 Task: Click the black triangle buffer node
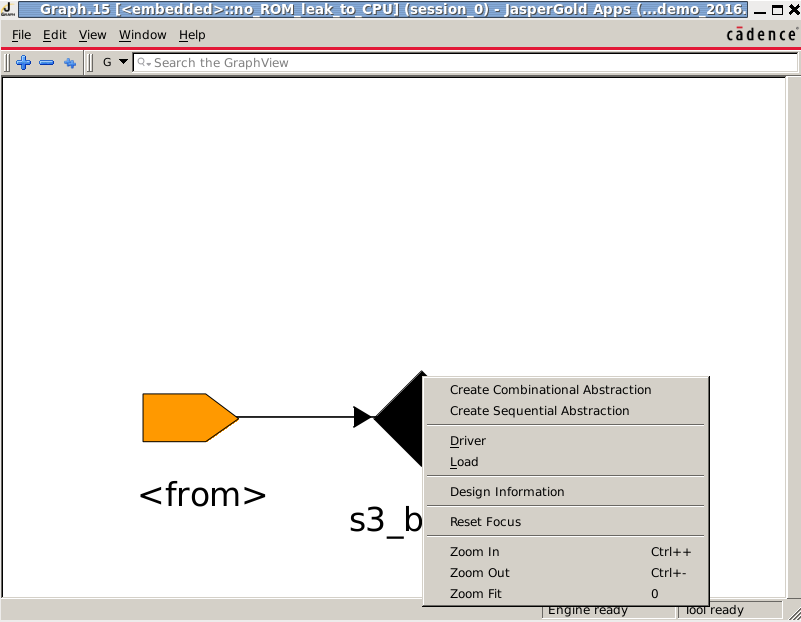pyautogui.click(x=401, y=418)
